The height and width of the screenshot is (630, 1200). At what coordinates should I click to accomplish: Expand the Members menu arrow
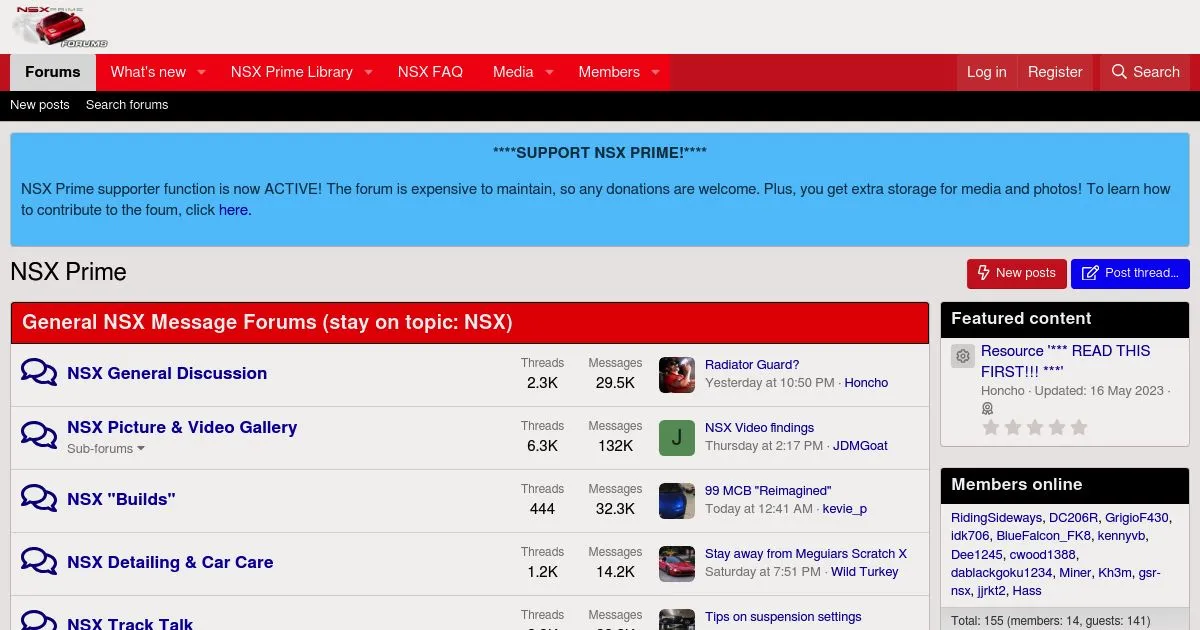(x=655, y=72)
